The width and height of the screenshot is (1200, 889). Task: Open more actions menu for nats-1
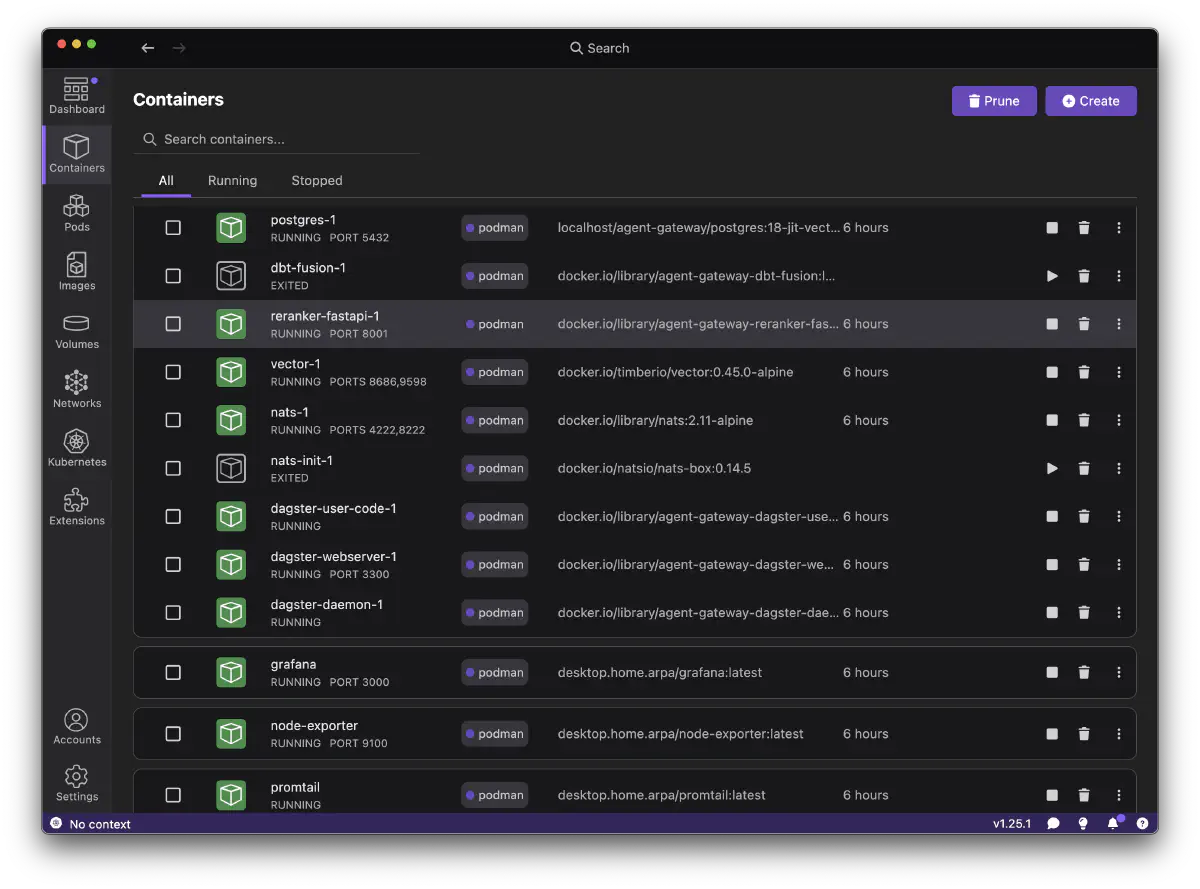[1119, 420]
